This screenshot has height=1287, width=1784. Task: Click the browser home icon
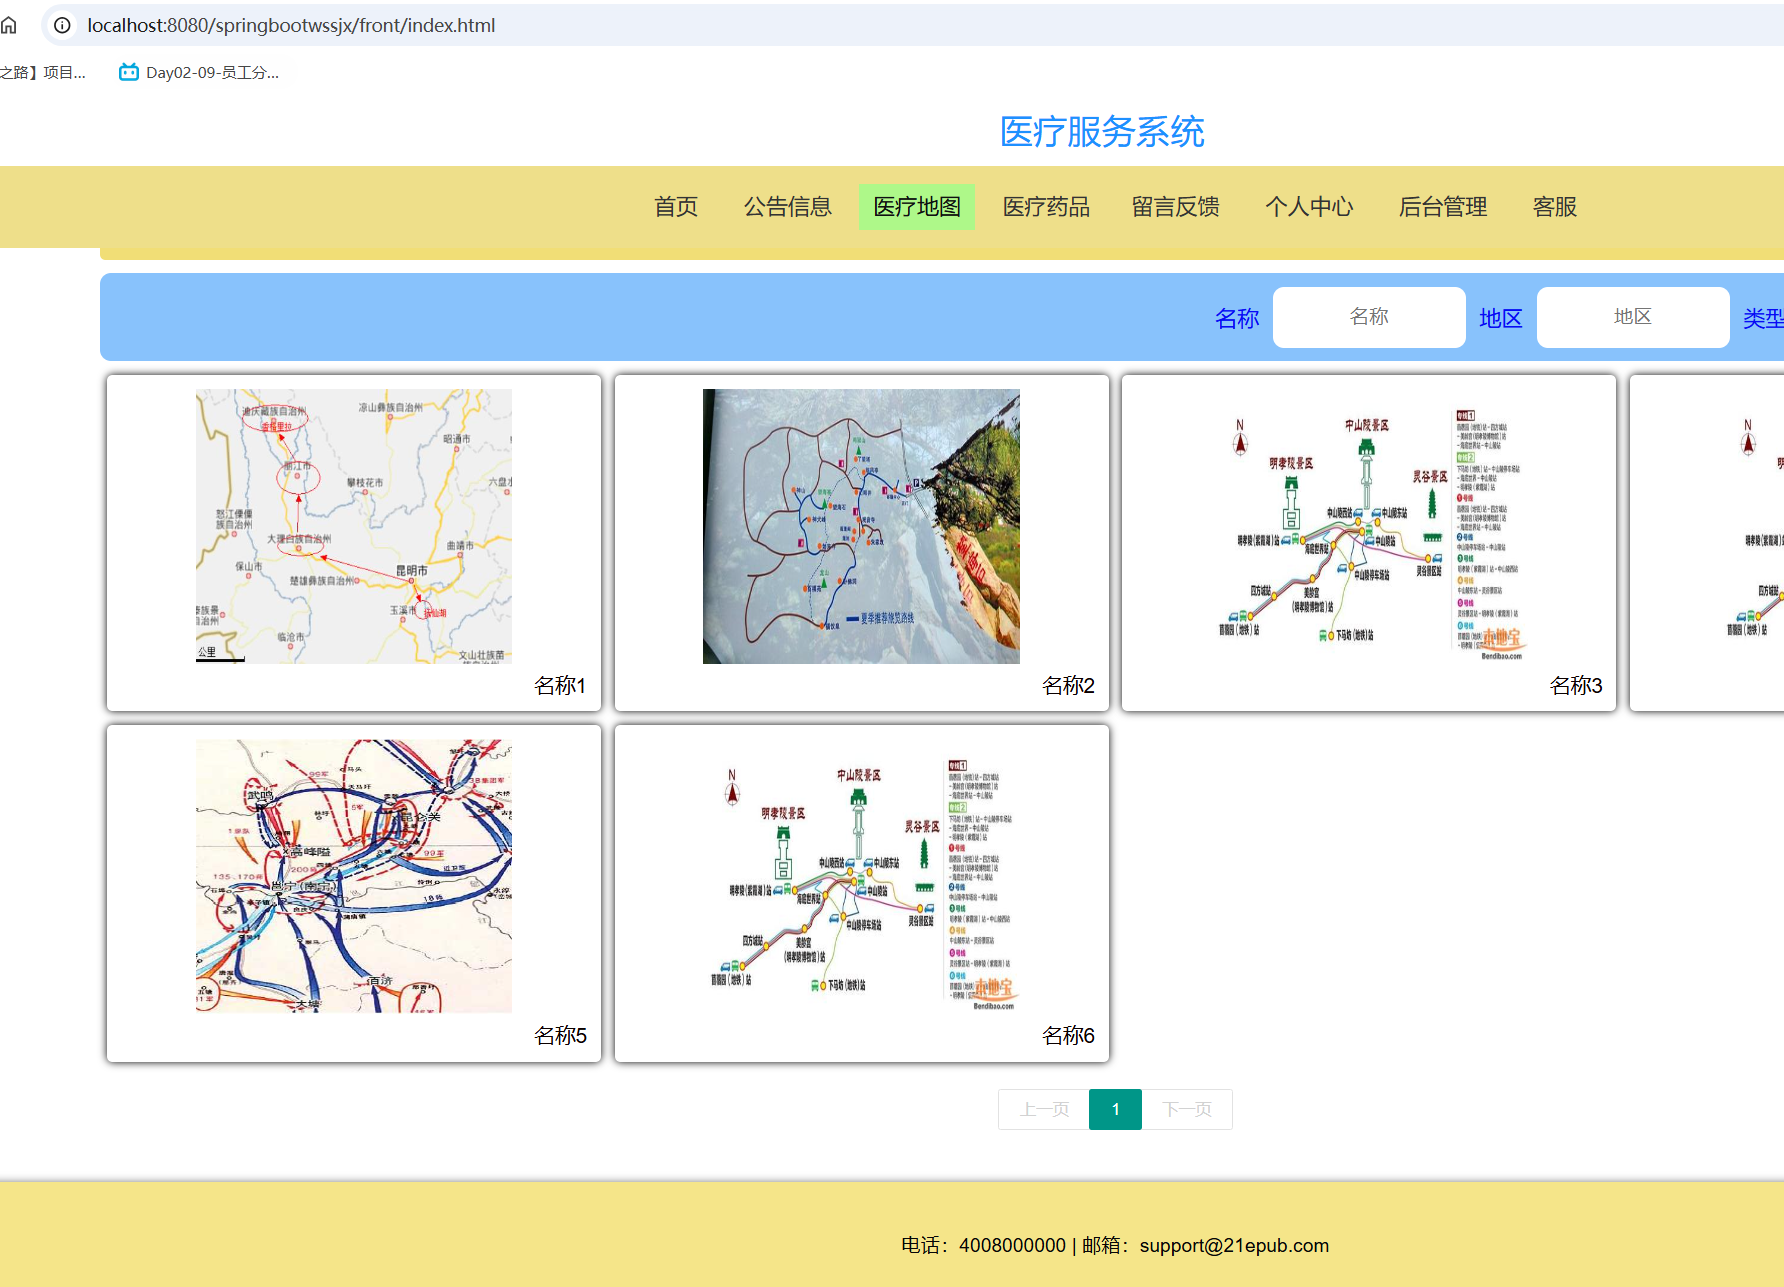(9, 25)
